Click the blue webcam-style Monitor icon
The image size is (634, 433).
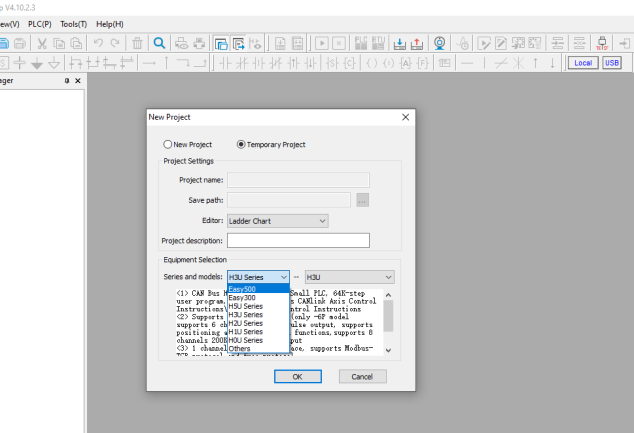coord(440,43)
